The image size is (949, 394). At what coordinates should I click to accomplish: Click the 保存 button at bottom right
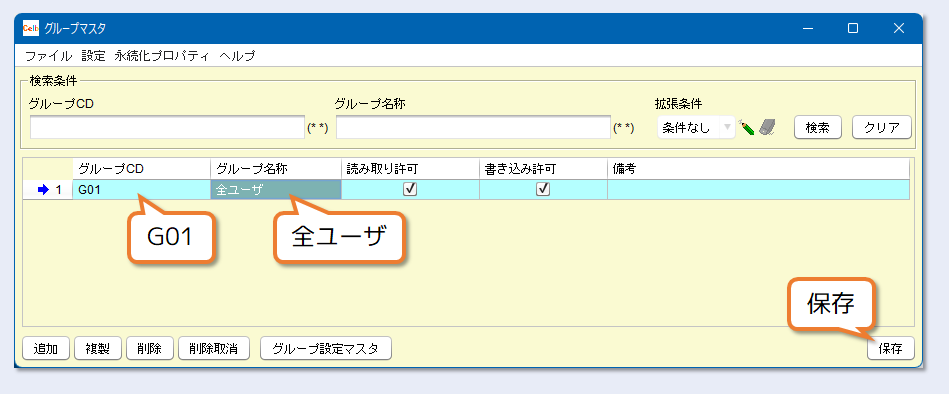[x=890, y=349]
